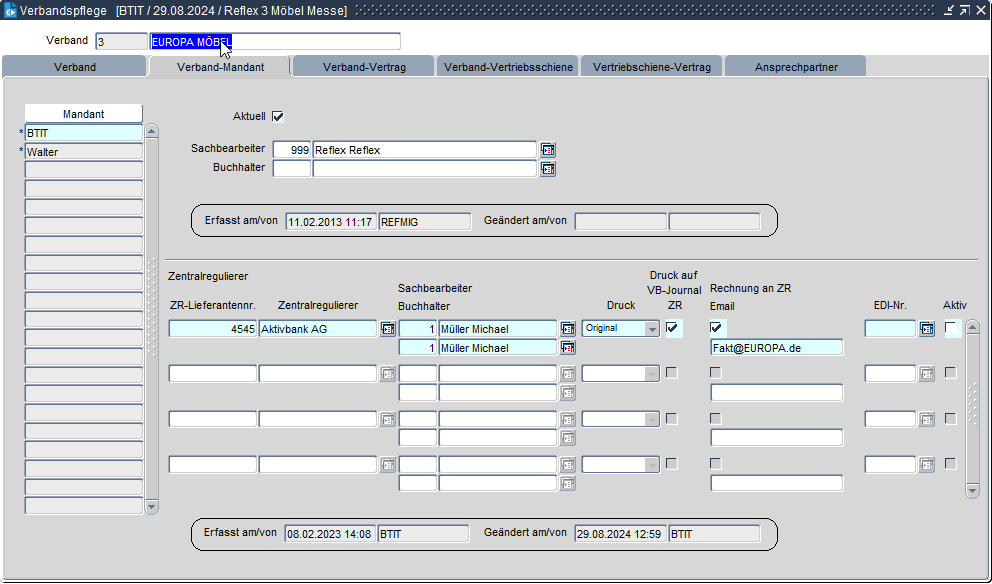Viewport: 992px width, 584px height.
Task: Toggle Rechnung an ZR checkbox in first row
Action: tap(716, 328)
